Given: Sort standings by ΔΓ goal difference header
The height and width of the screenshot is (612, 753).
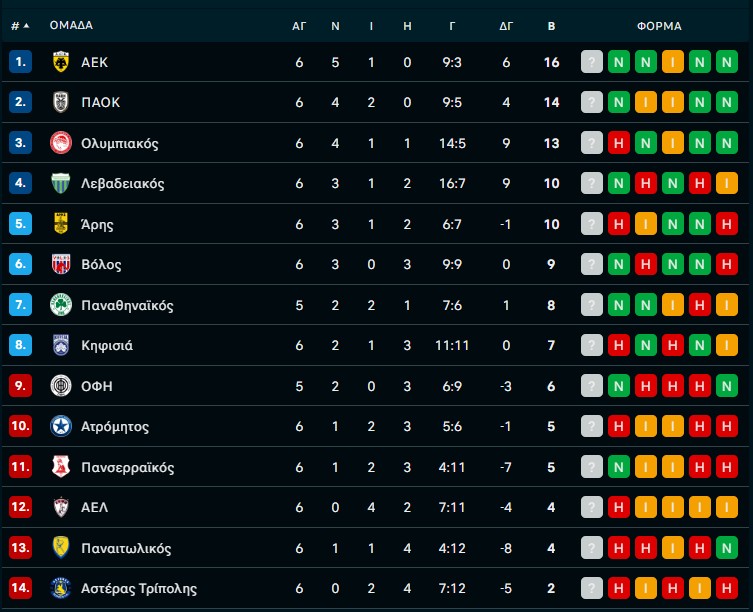Looking at the screenshot, I should [x=506, y=26].
